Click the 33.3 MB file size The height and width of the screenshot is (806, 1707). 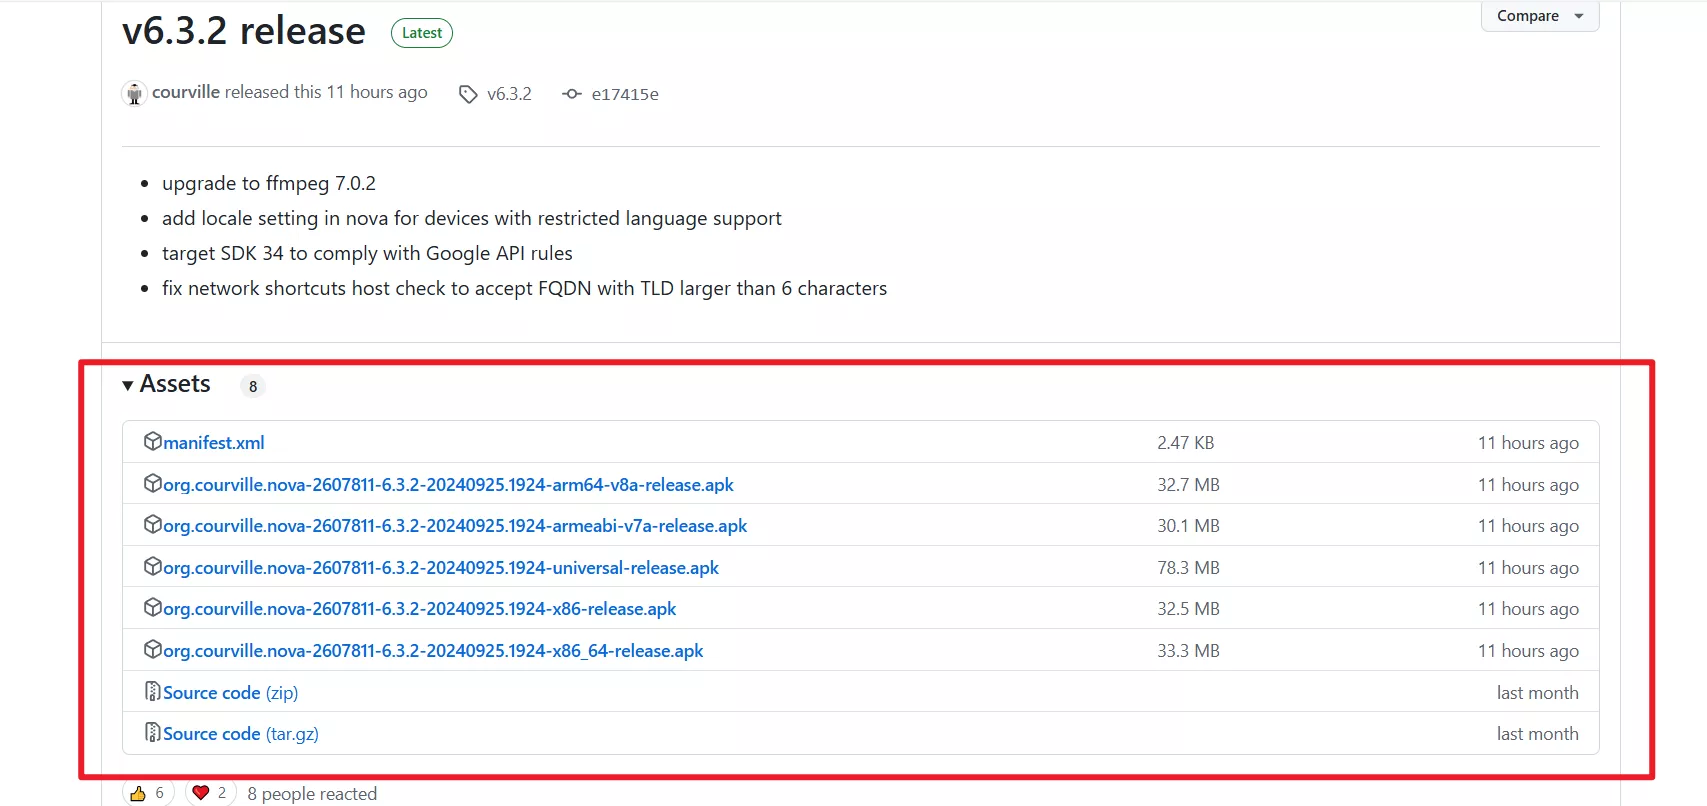[1189, 650]
